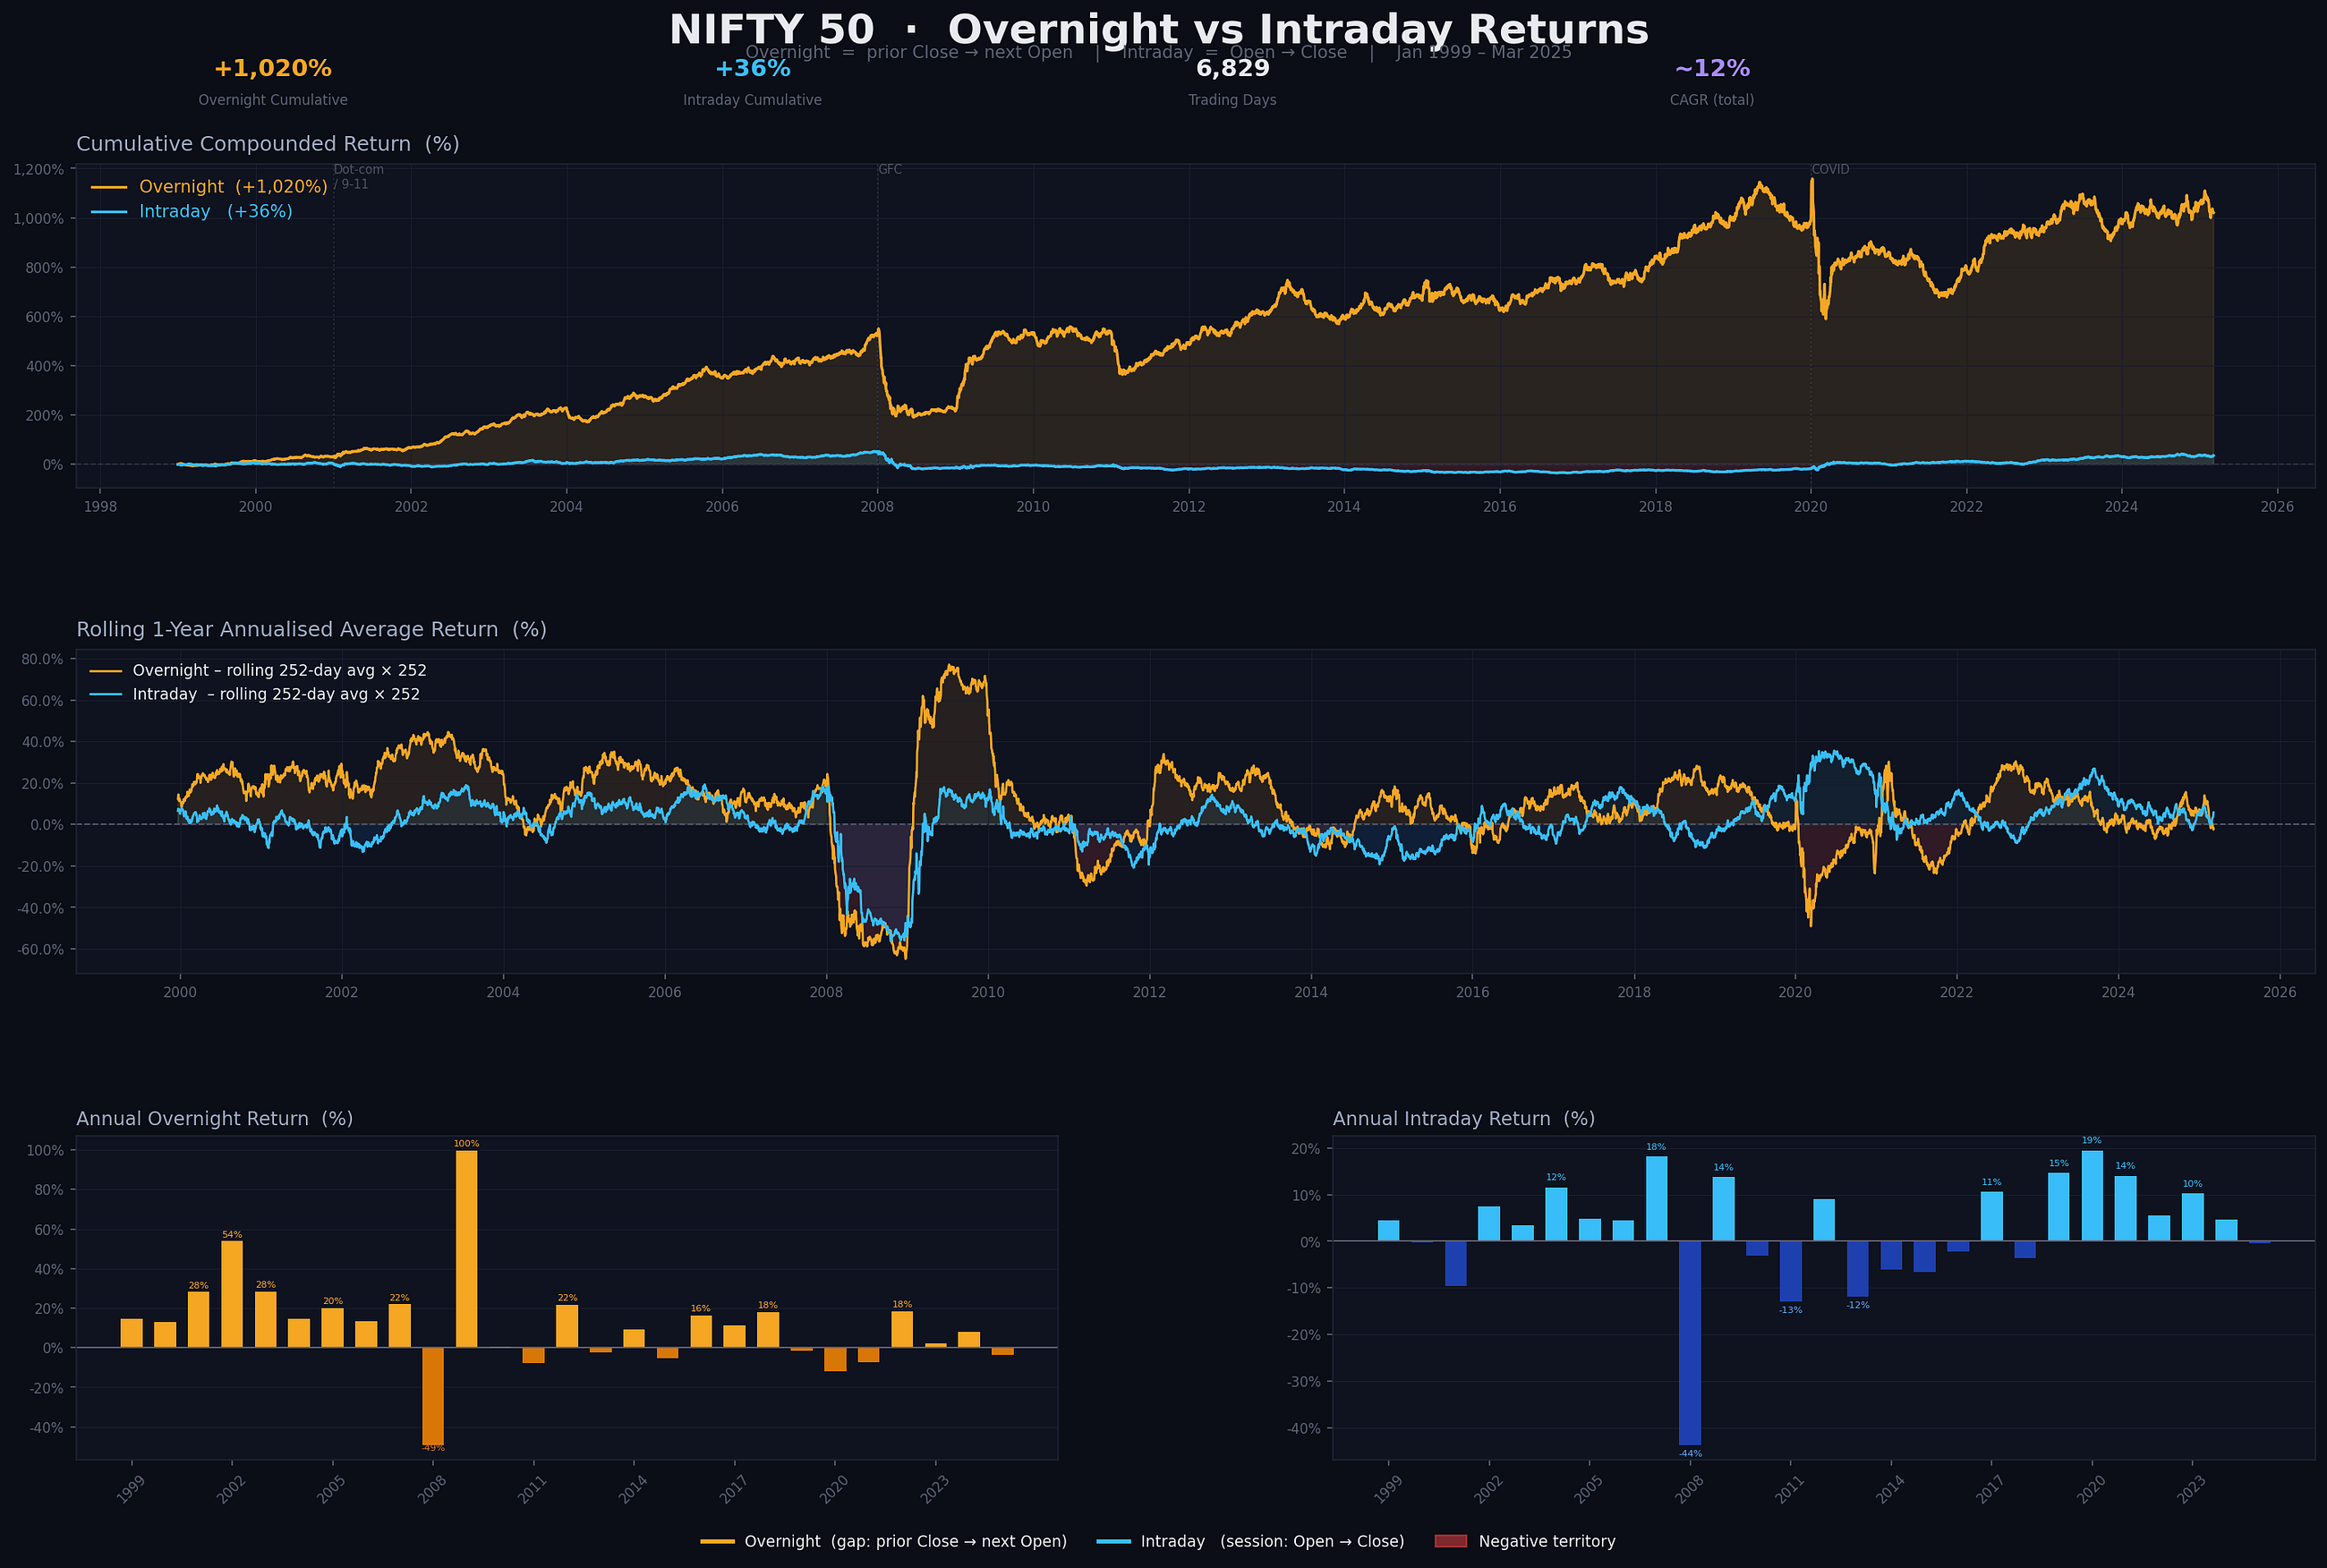Click the orange line swatch in the bottom legend
2327x1568 pixels.
(x=717, y=1542)
